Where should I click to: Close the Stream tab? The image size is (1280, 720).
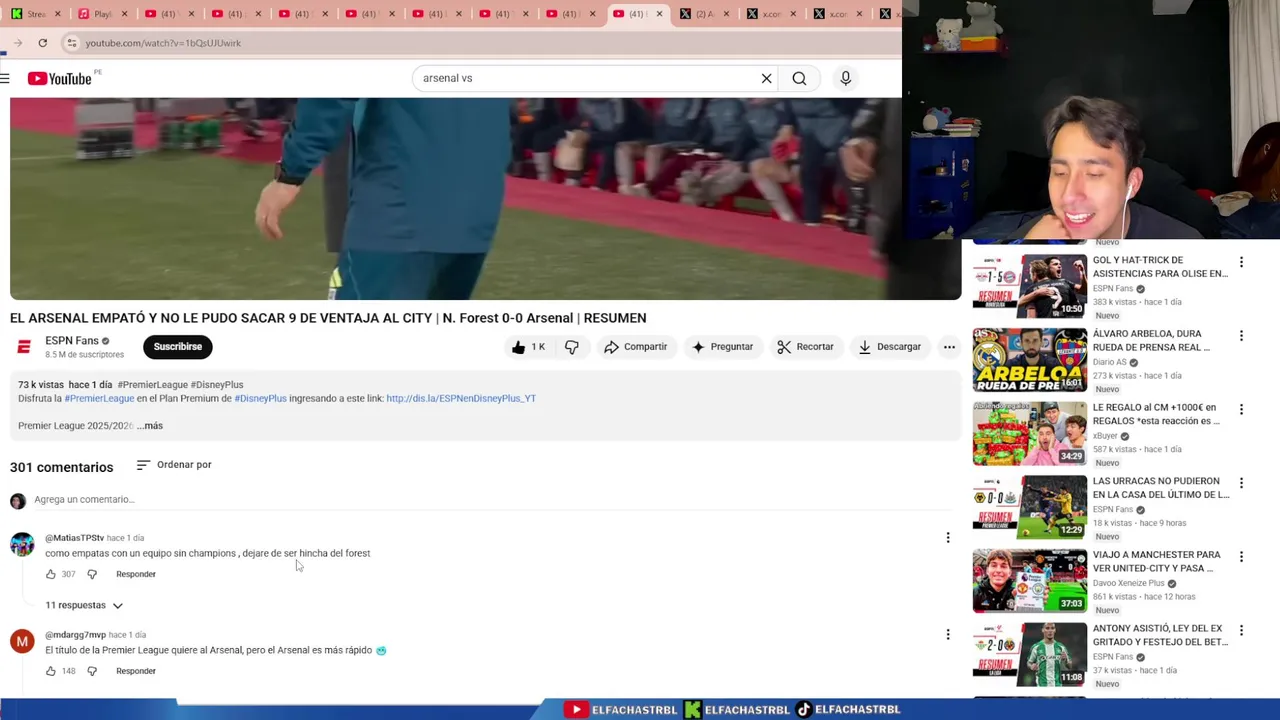pyautogui.click(x=57, y=14)
